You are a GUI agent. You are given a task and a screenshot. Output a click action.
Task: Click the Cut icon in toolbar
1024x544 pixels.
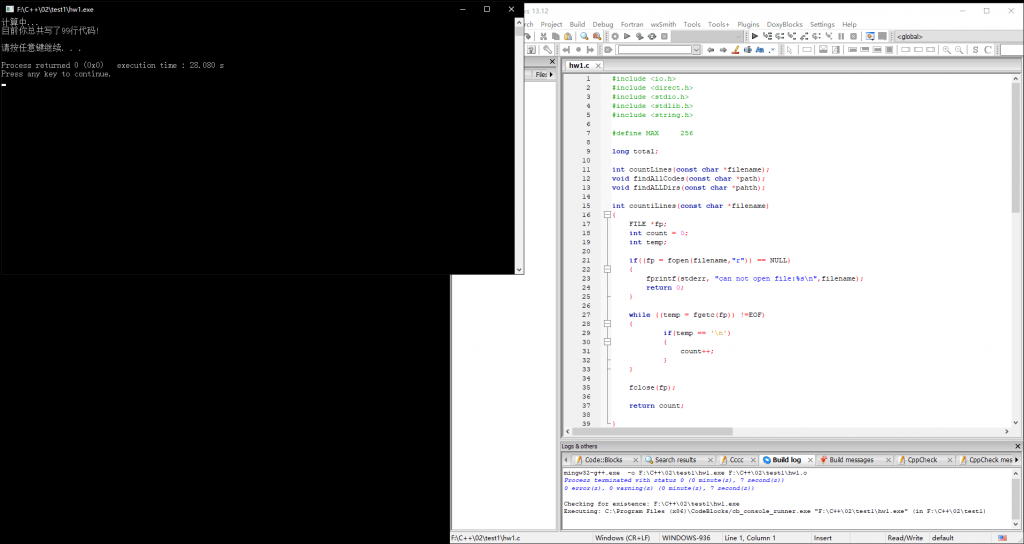tap(543, 36)
